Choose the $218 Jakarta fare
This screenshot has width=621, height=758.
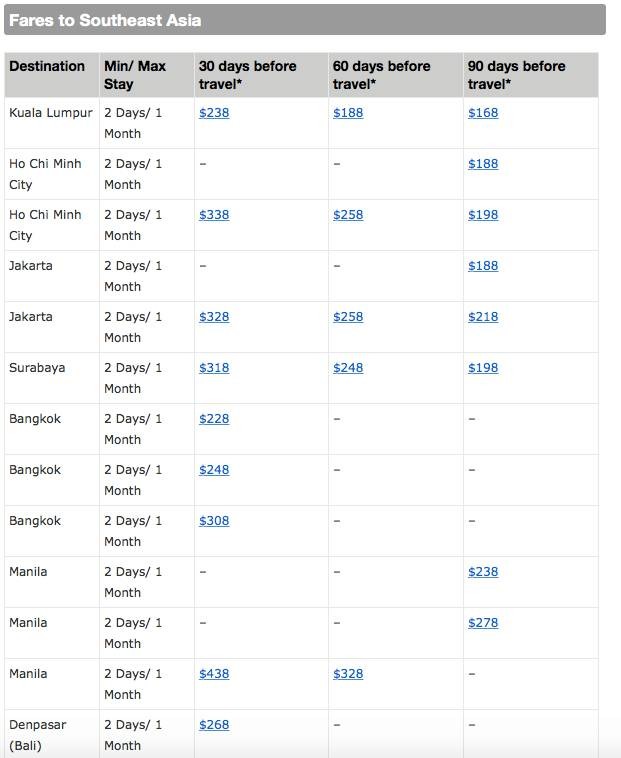point(482,317)
